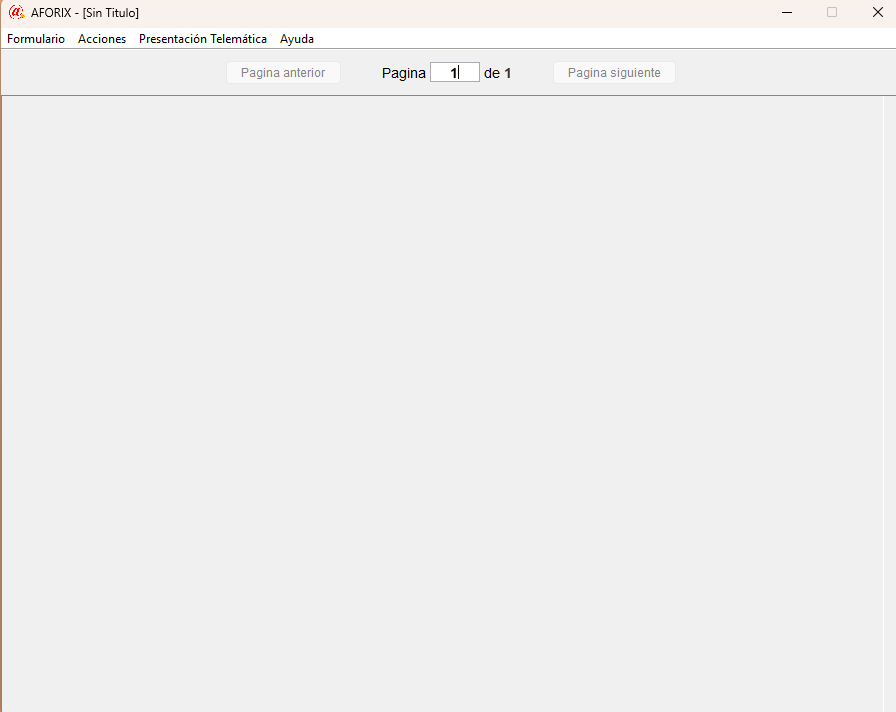Click the "de 1" total pages label
Screen dimensions: 896x712
(497, 73)
